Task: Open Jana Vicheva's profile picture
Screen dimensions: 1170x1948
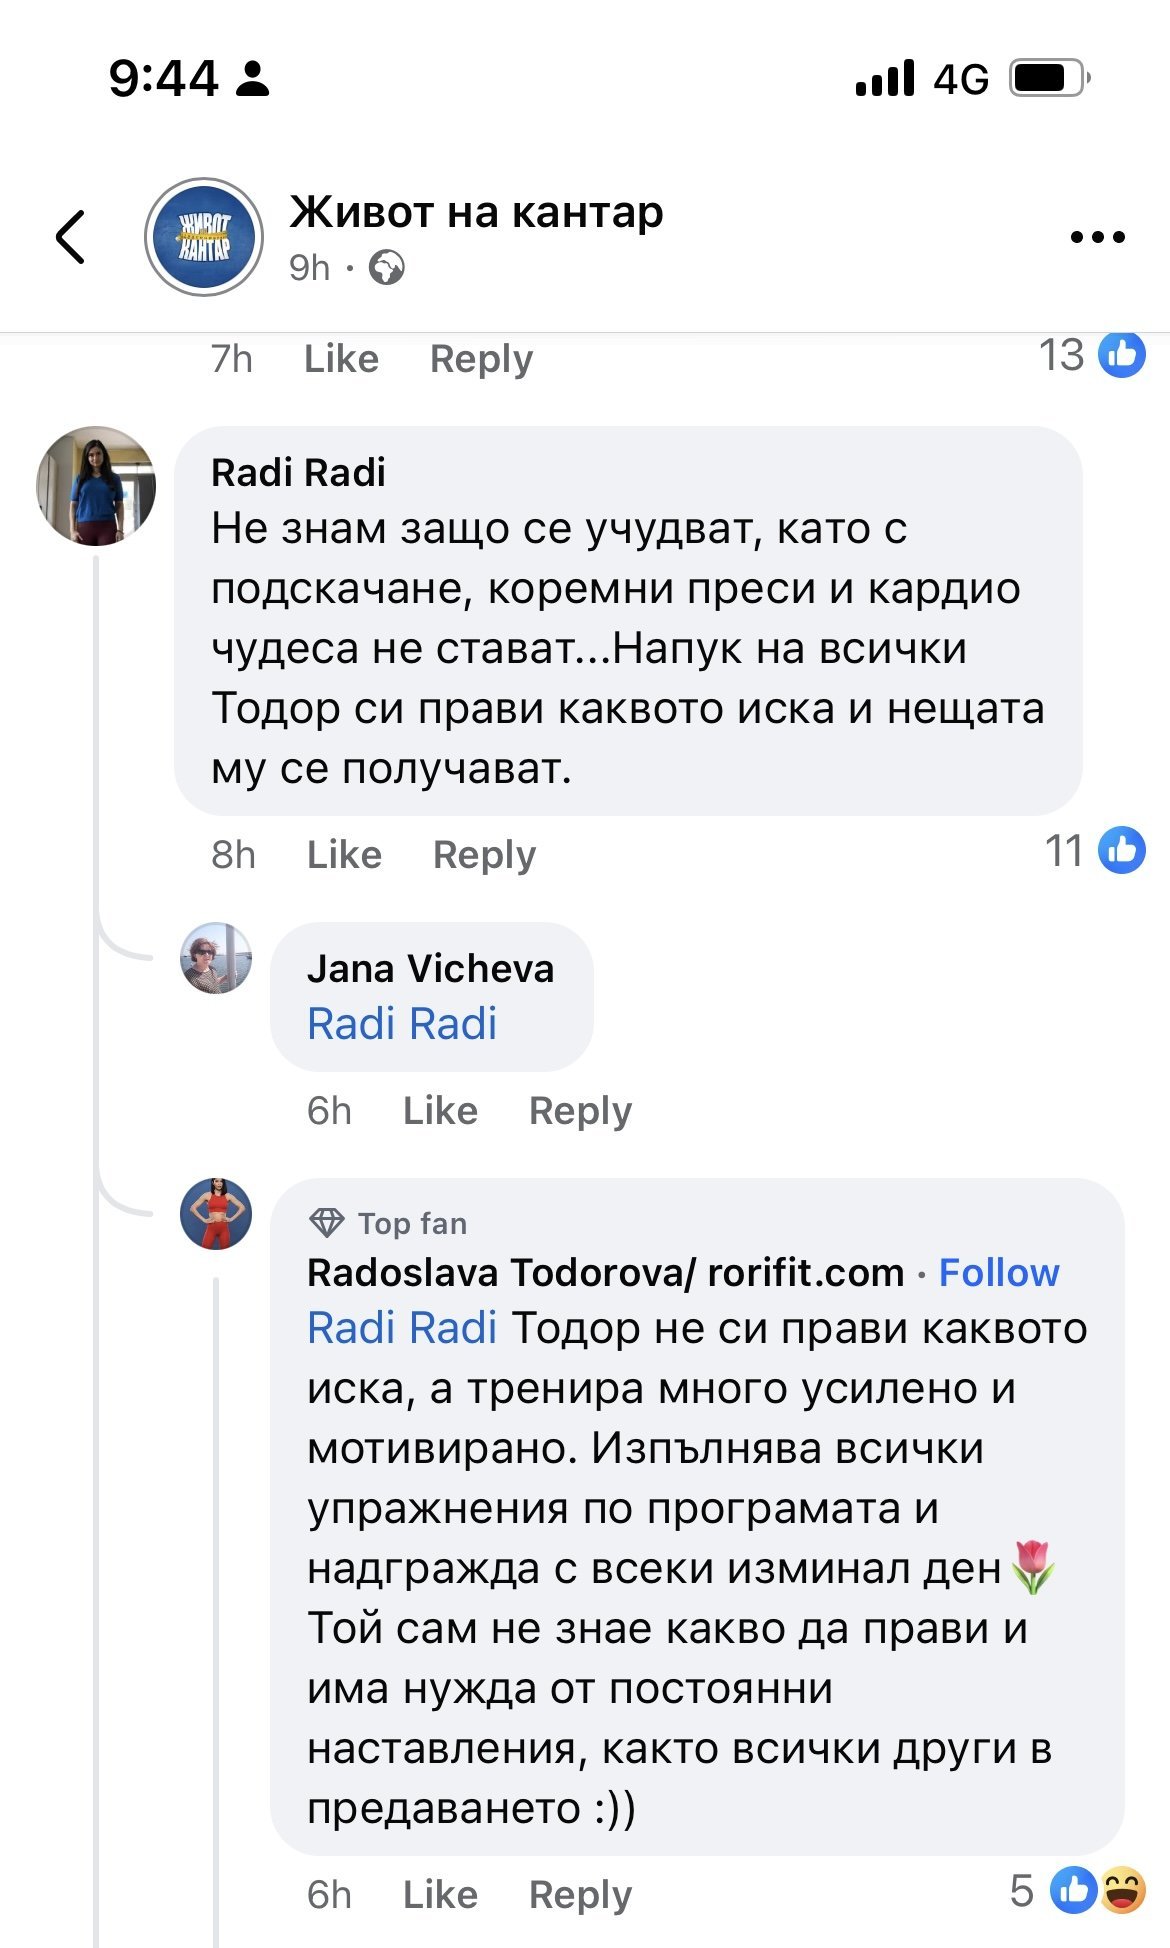Action: coord(216,958)
